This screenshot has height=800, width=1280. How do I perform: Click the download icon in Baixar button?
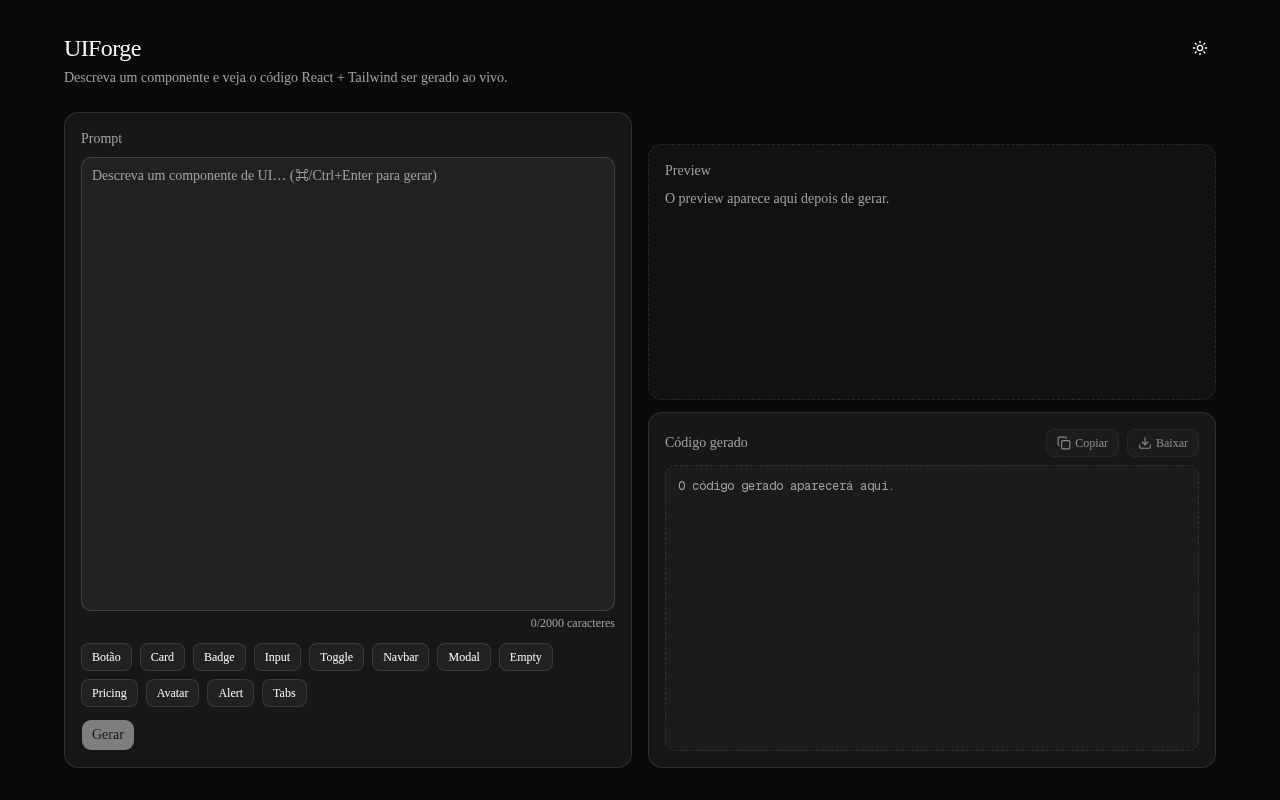[x=1145, y=443]
